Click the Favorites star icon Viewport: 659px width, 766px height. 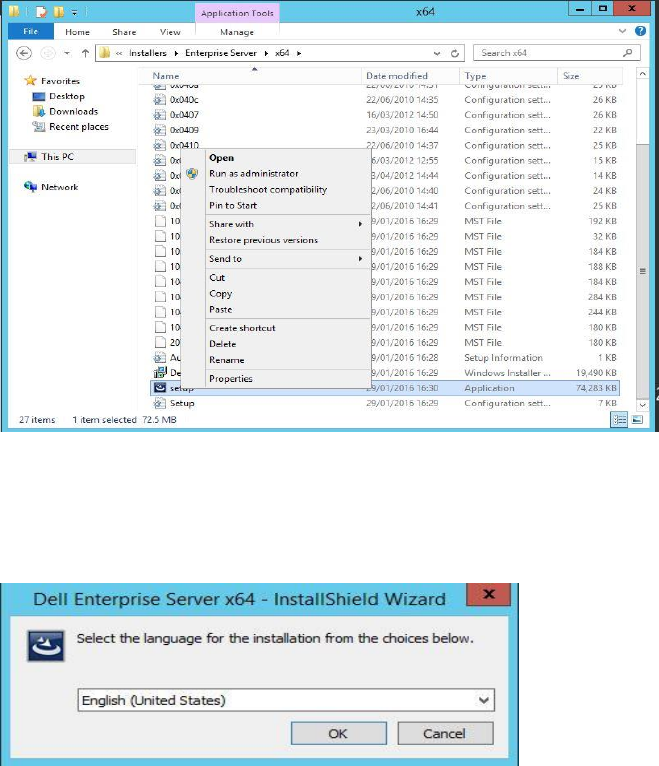[30, 81]
